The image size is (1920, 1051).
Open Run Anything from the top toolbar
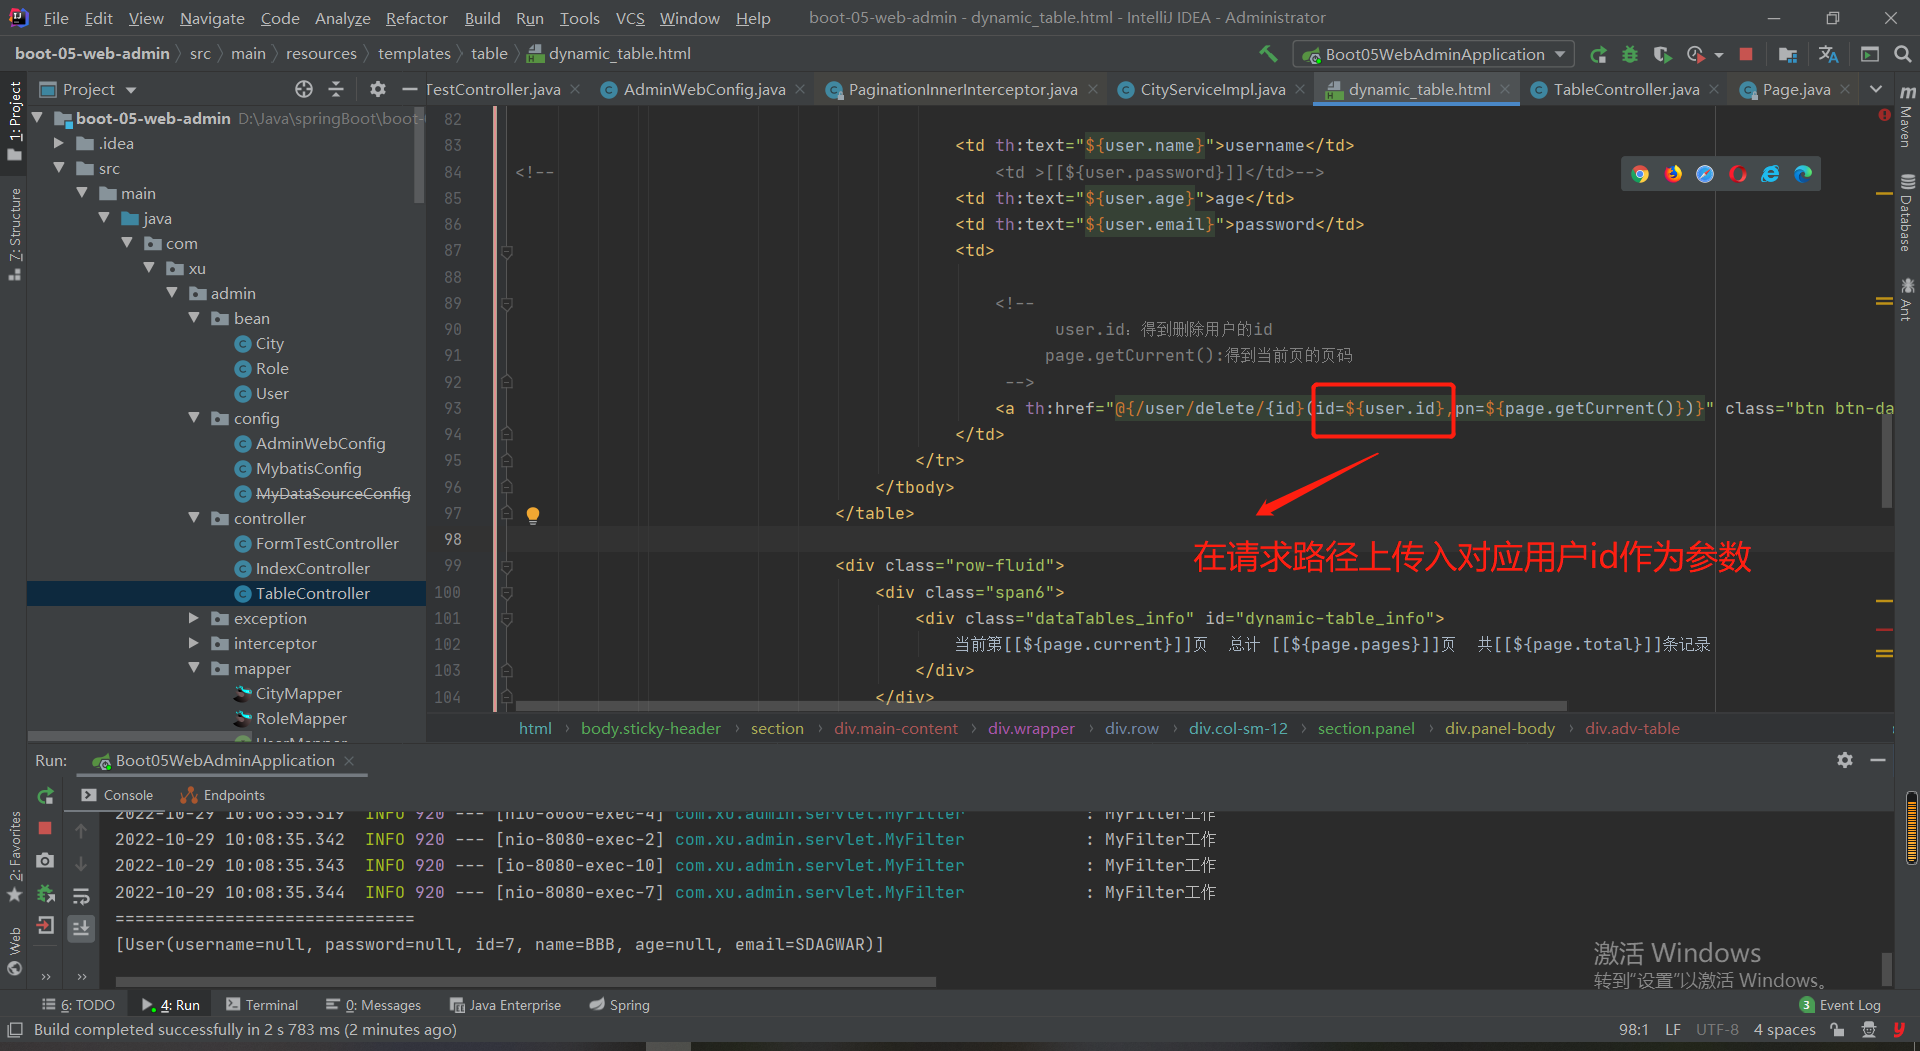coord(1870,54)
